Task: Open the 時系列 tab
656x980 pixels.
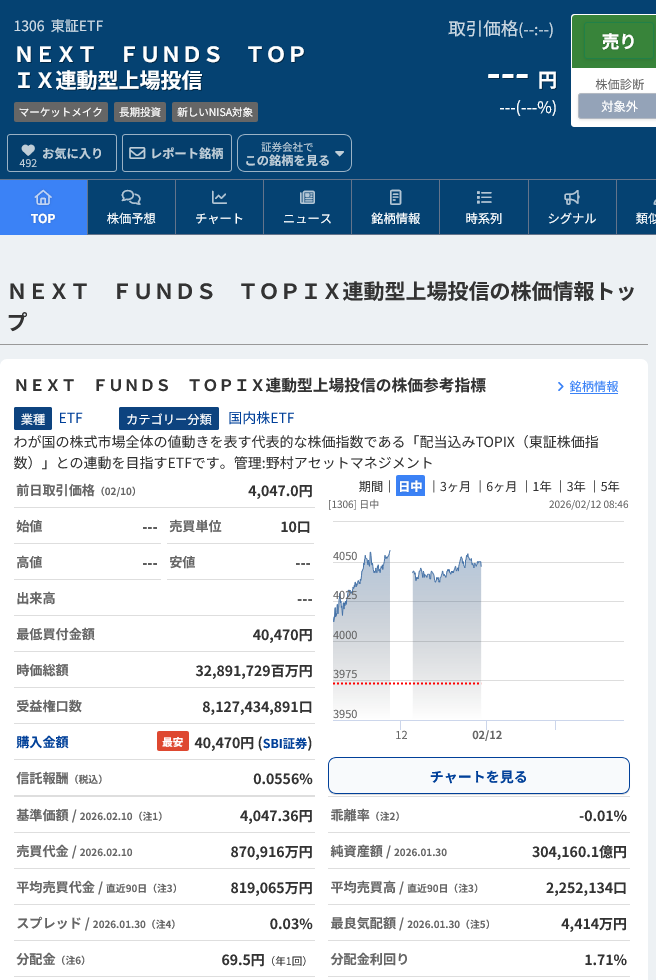Action: pos(483,207)
